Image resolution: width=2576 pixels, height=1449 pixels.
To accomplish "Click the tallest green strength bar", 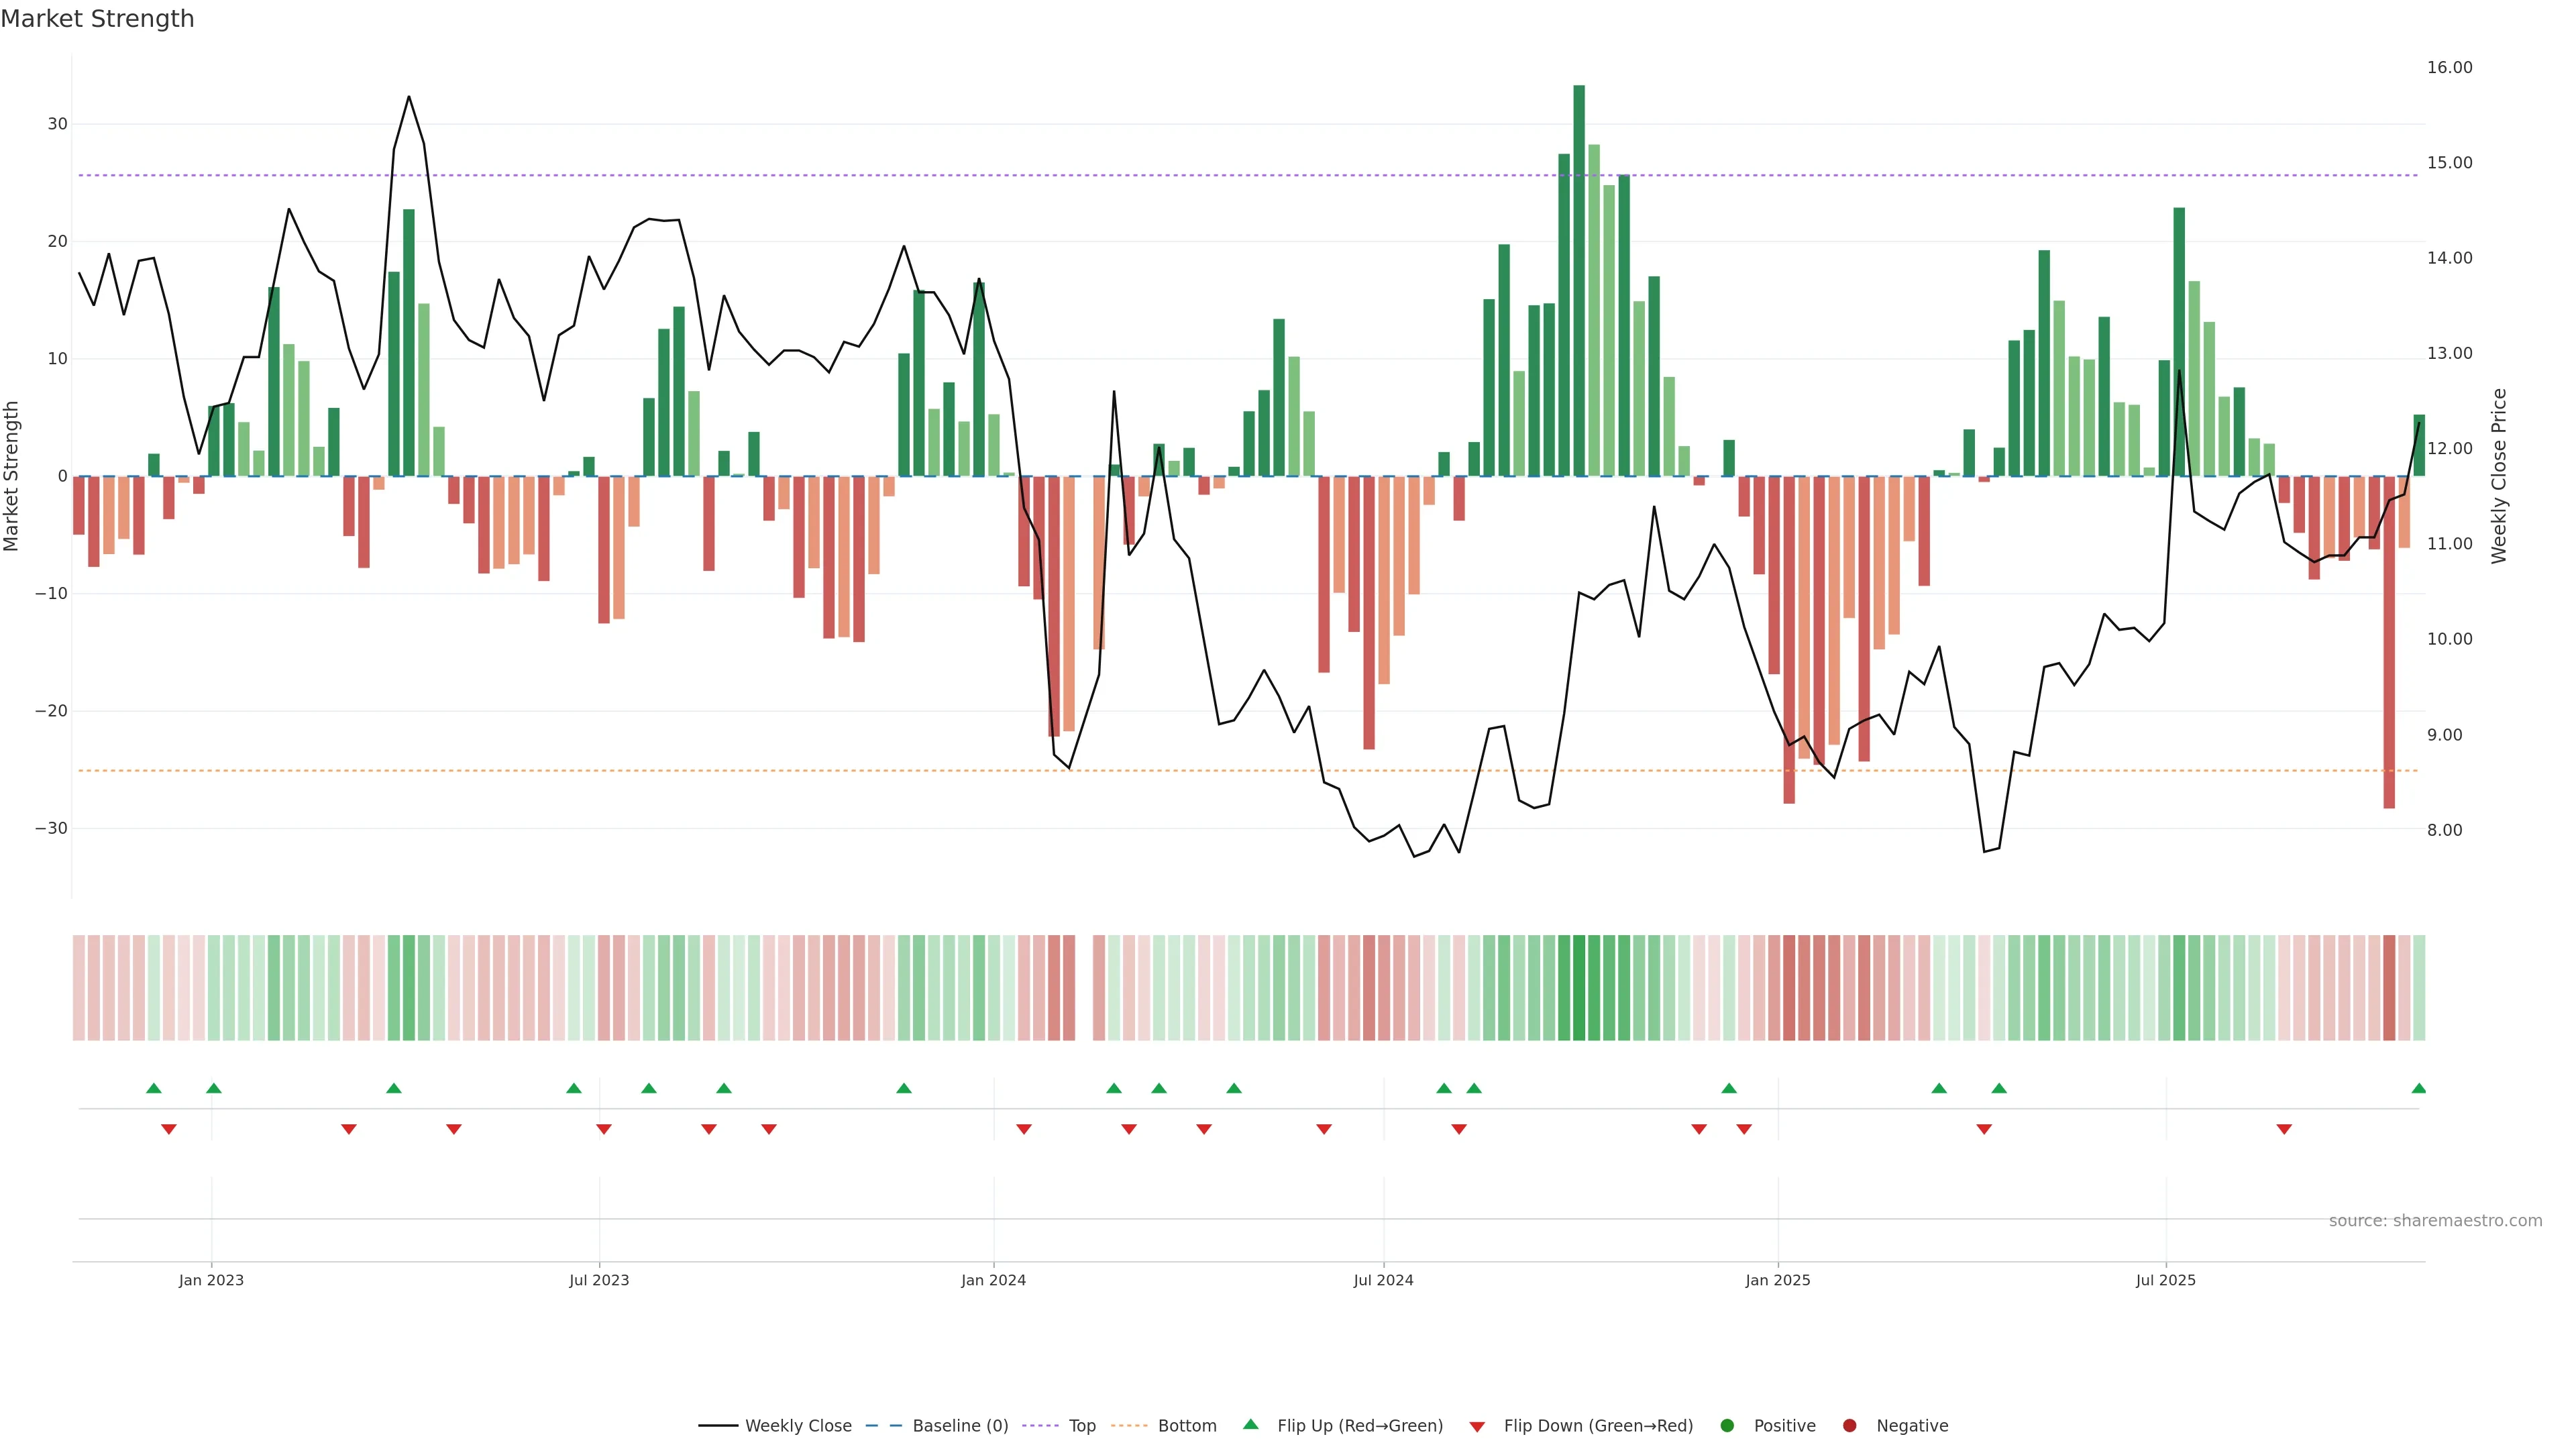I will 1578,280.
